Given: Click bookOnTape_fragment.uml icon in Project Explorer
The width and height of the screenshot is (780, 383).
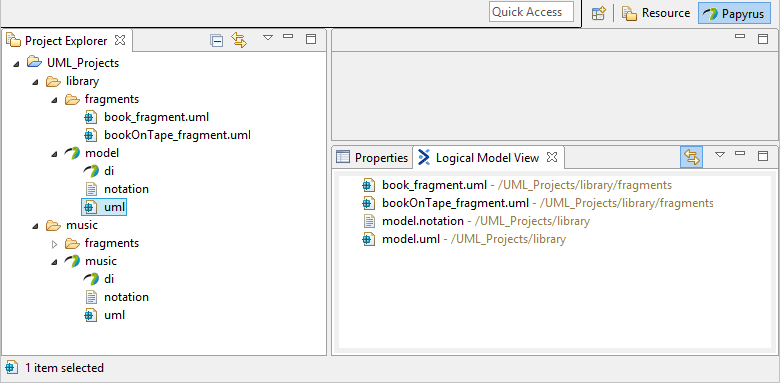Looking at the screenshot, I should 90,135.
